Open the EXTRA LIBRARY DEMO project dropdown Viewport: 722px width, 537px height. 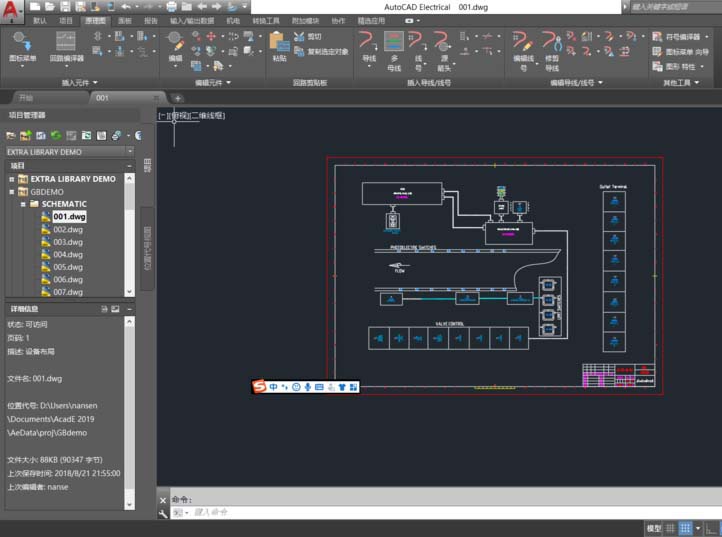tap(129, 152)
